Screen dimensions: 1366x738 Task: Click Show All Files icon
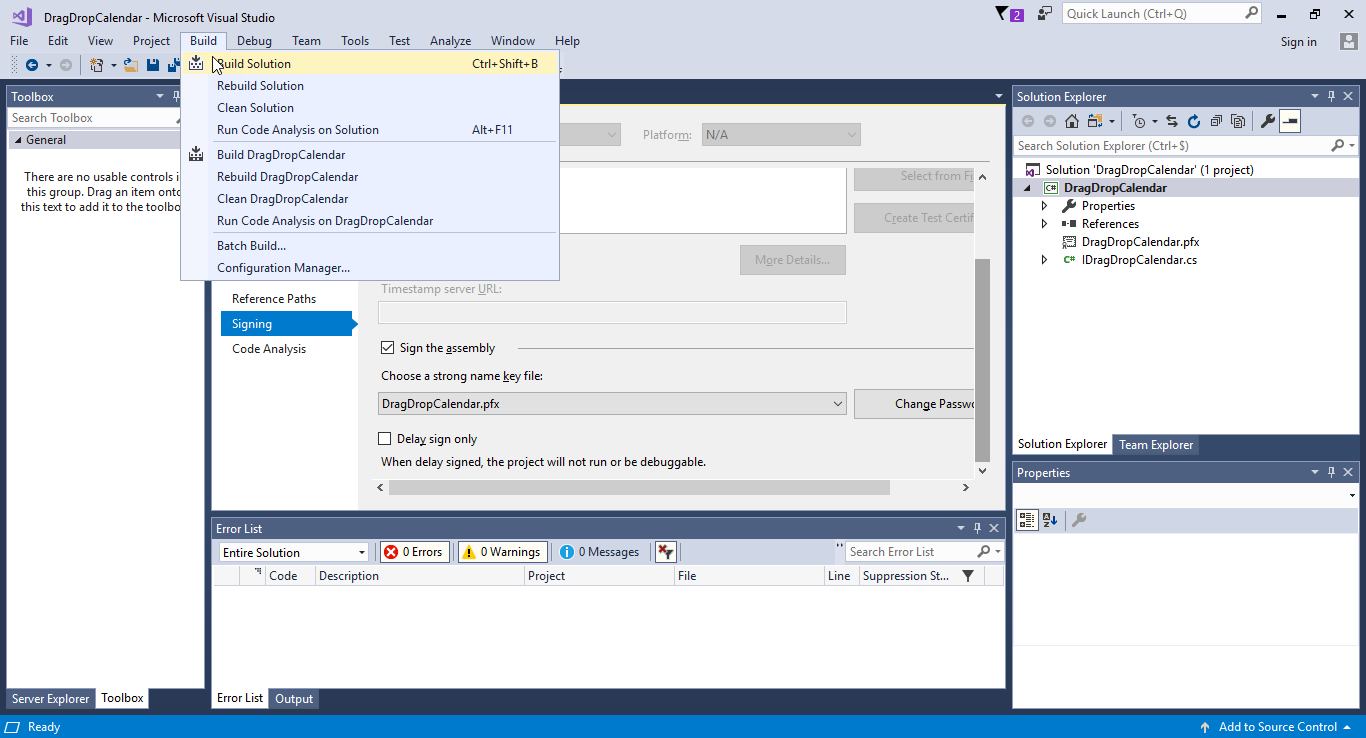(x=1238, y=121)
